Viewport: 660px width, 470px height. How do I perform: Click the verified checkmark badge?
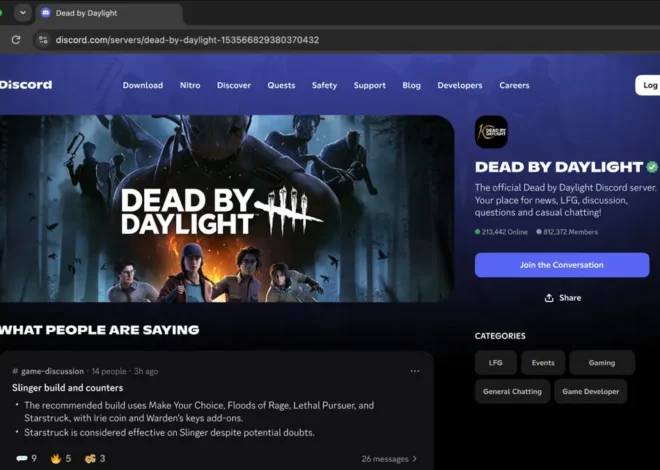pyautogui.click(x=652, y=167)
